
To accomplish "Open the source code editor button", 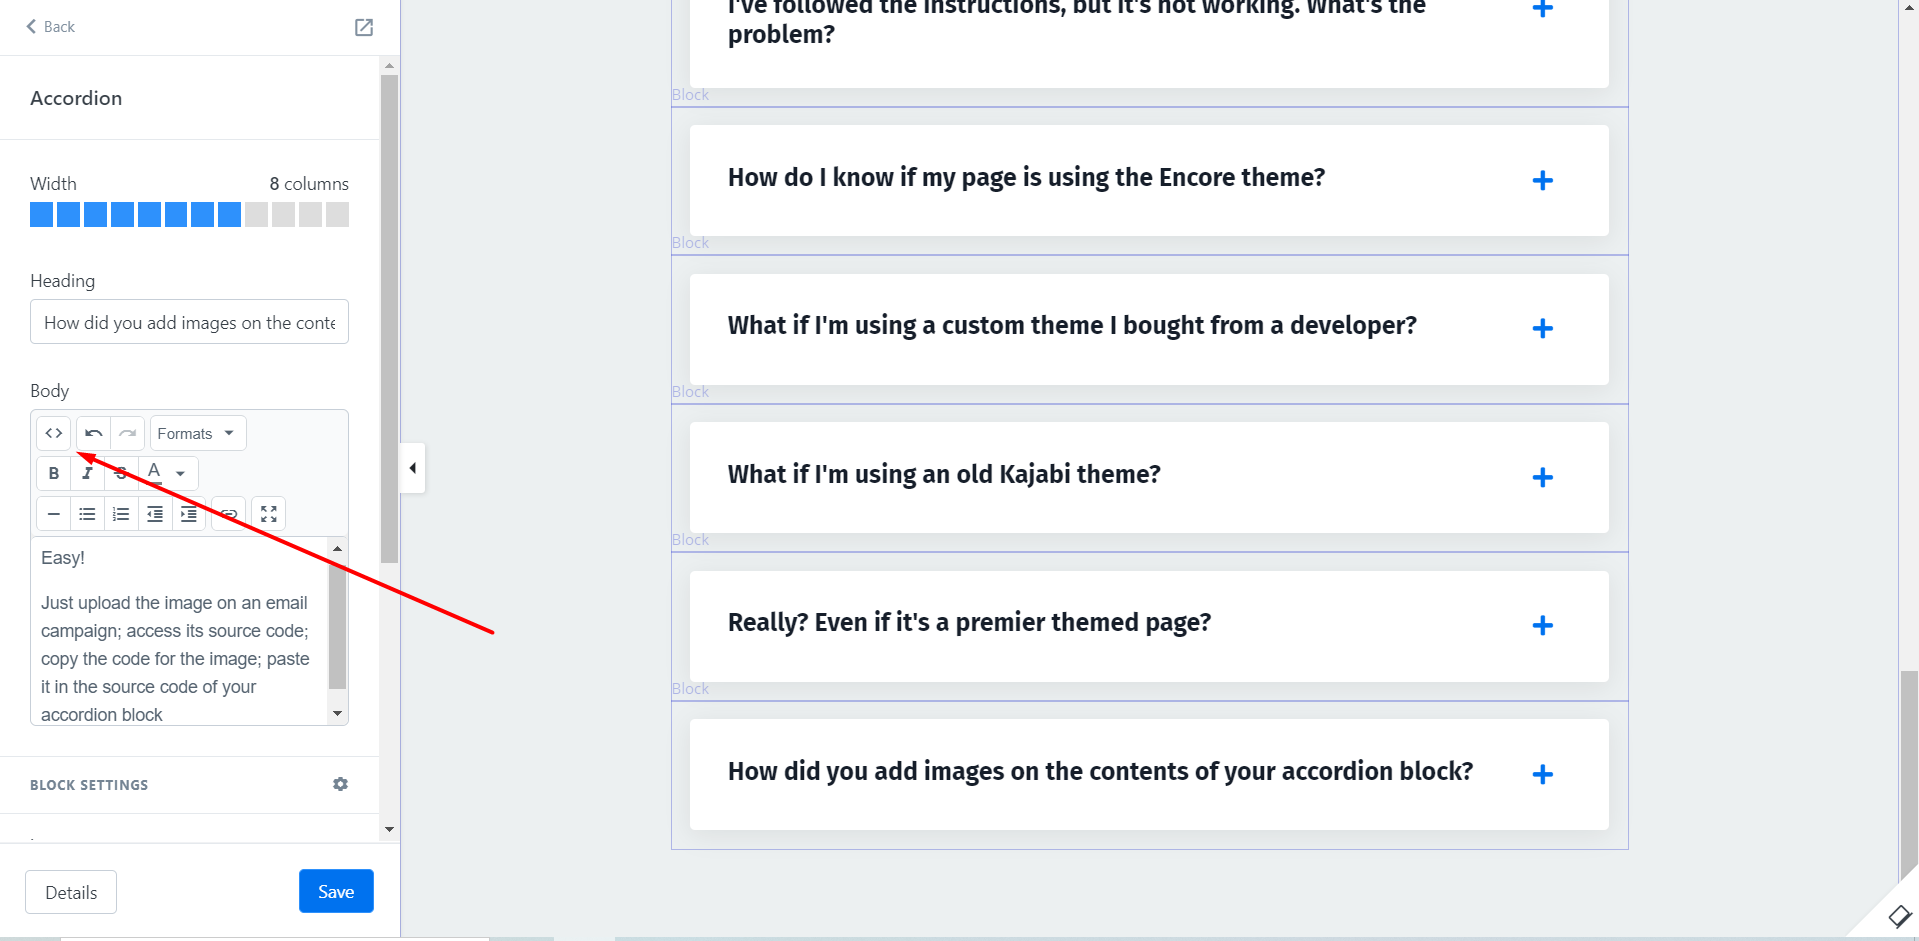I will tap(54, 433).
